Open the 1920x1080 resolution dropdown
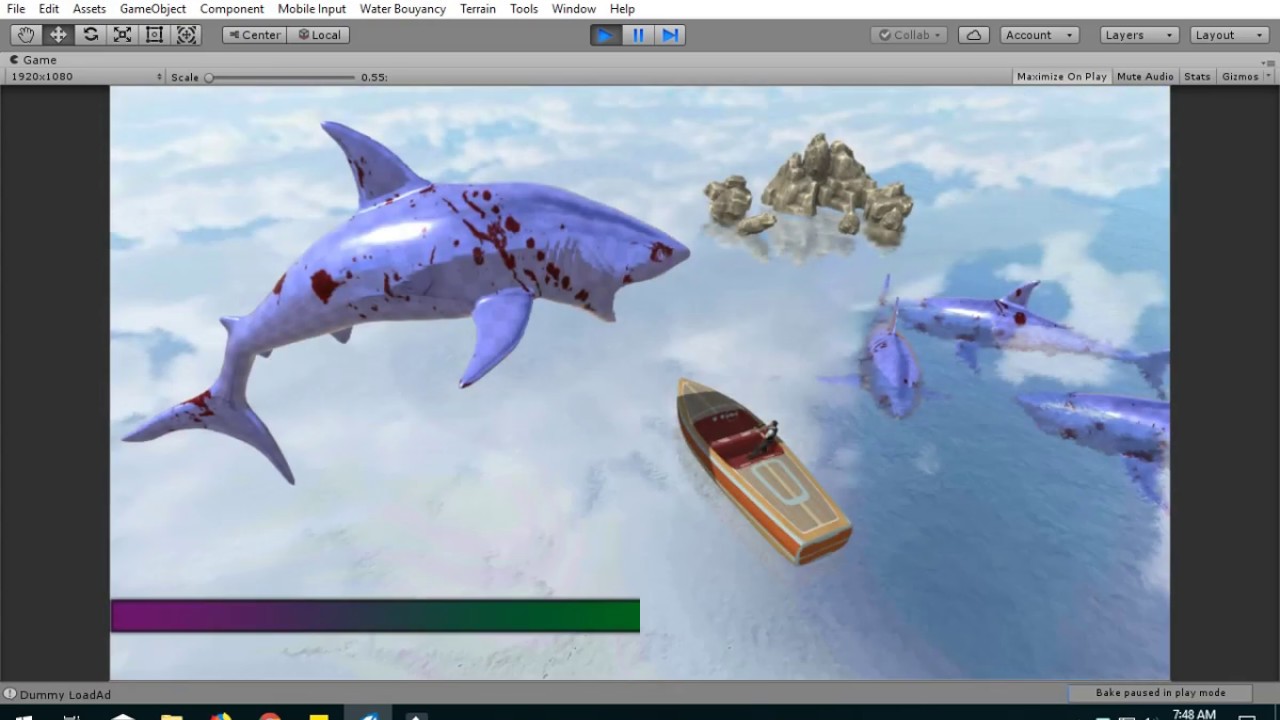Screen dimensions: 1280x720 coord(85,76)
